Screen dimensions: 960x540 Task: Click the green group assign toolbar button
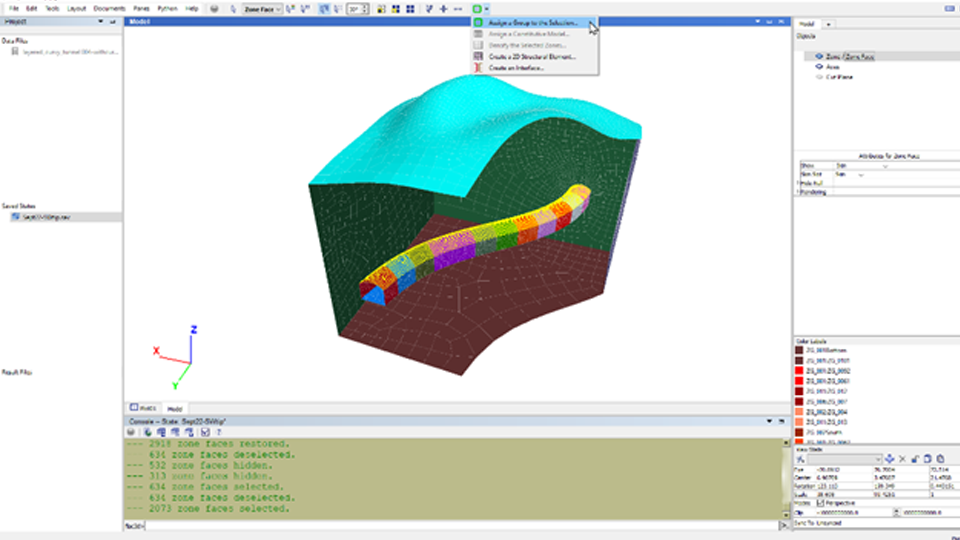coord(477,9)
